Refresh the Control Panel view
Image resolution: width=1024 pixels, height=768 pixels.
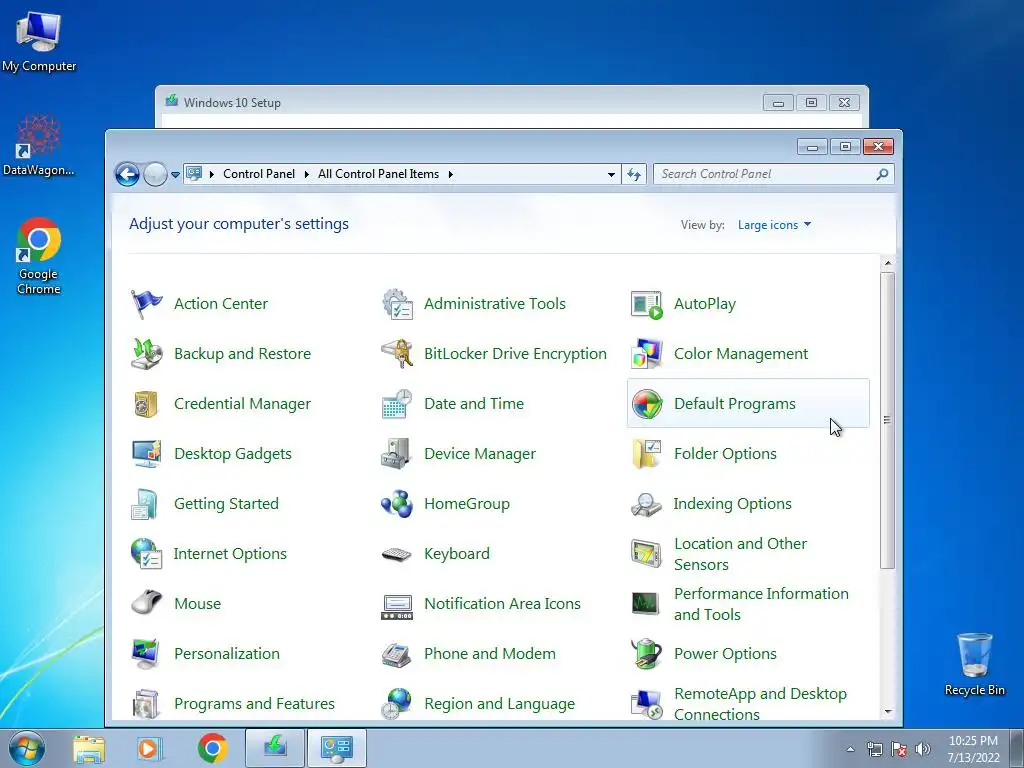(x=634, y=174)
